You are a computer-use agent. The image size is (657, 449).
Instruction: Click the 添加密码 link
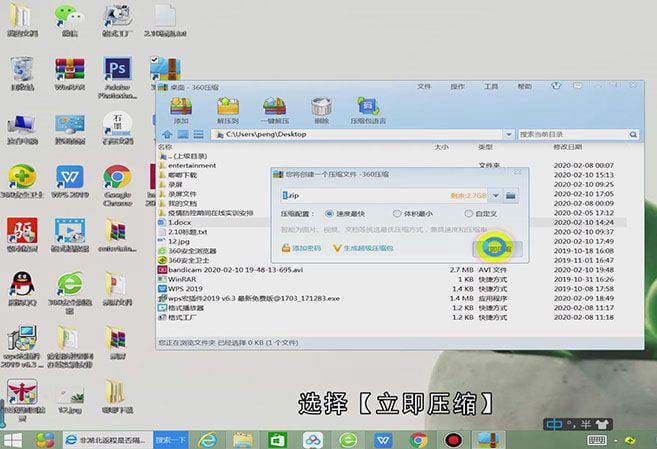(x=301, y=248)
